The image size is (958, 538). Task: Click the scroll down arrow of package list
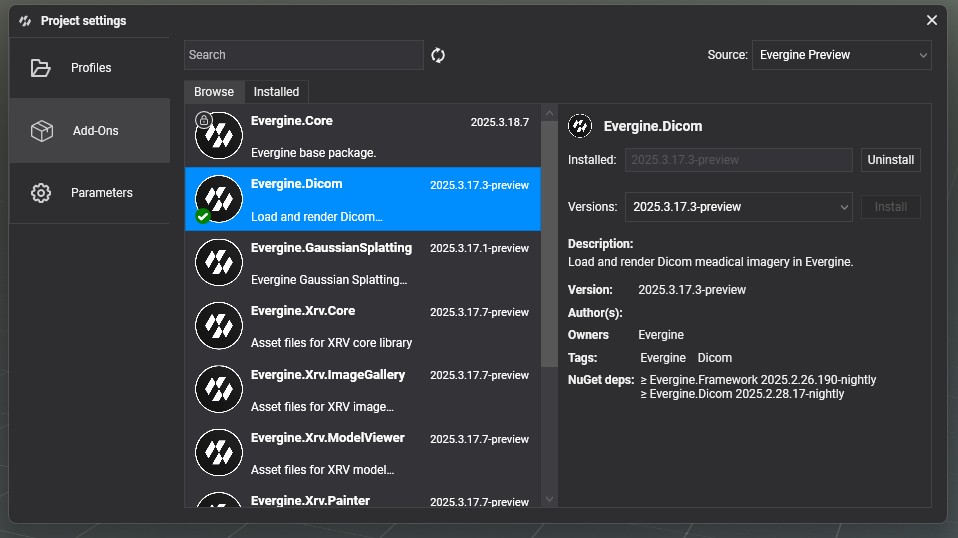coord(549,498)
